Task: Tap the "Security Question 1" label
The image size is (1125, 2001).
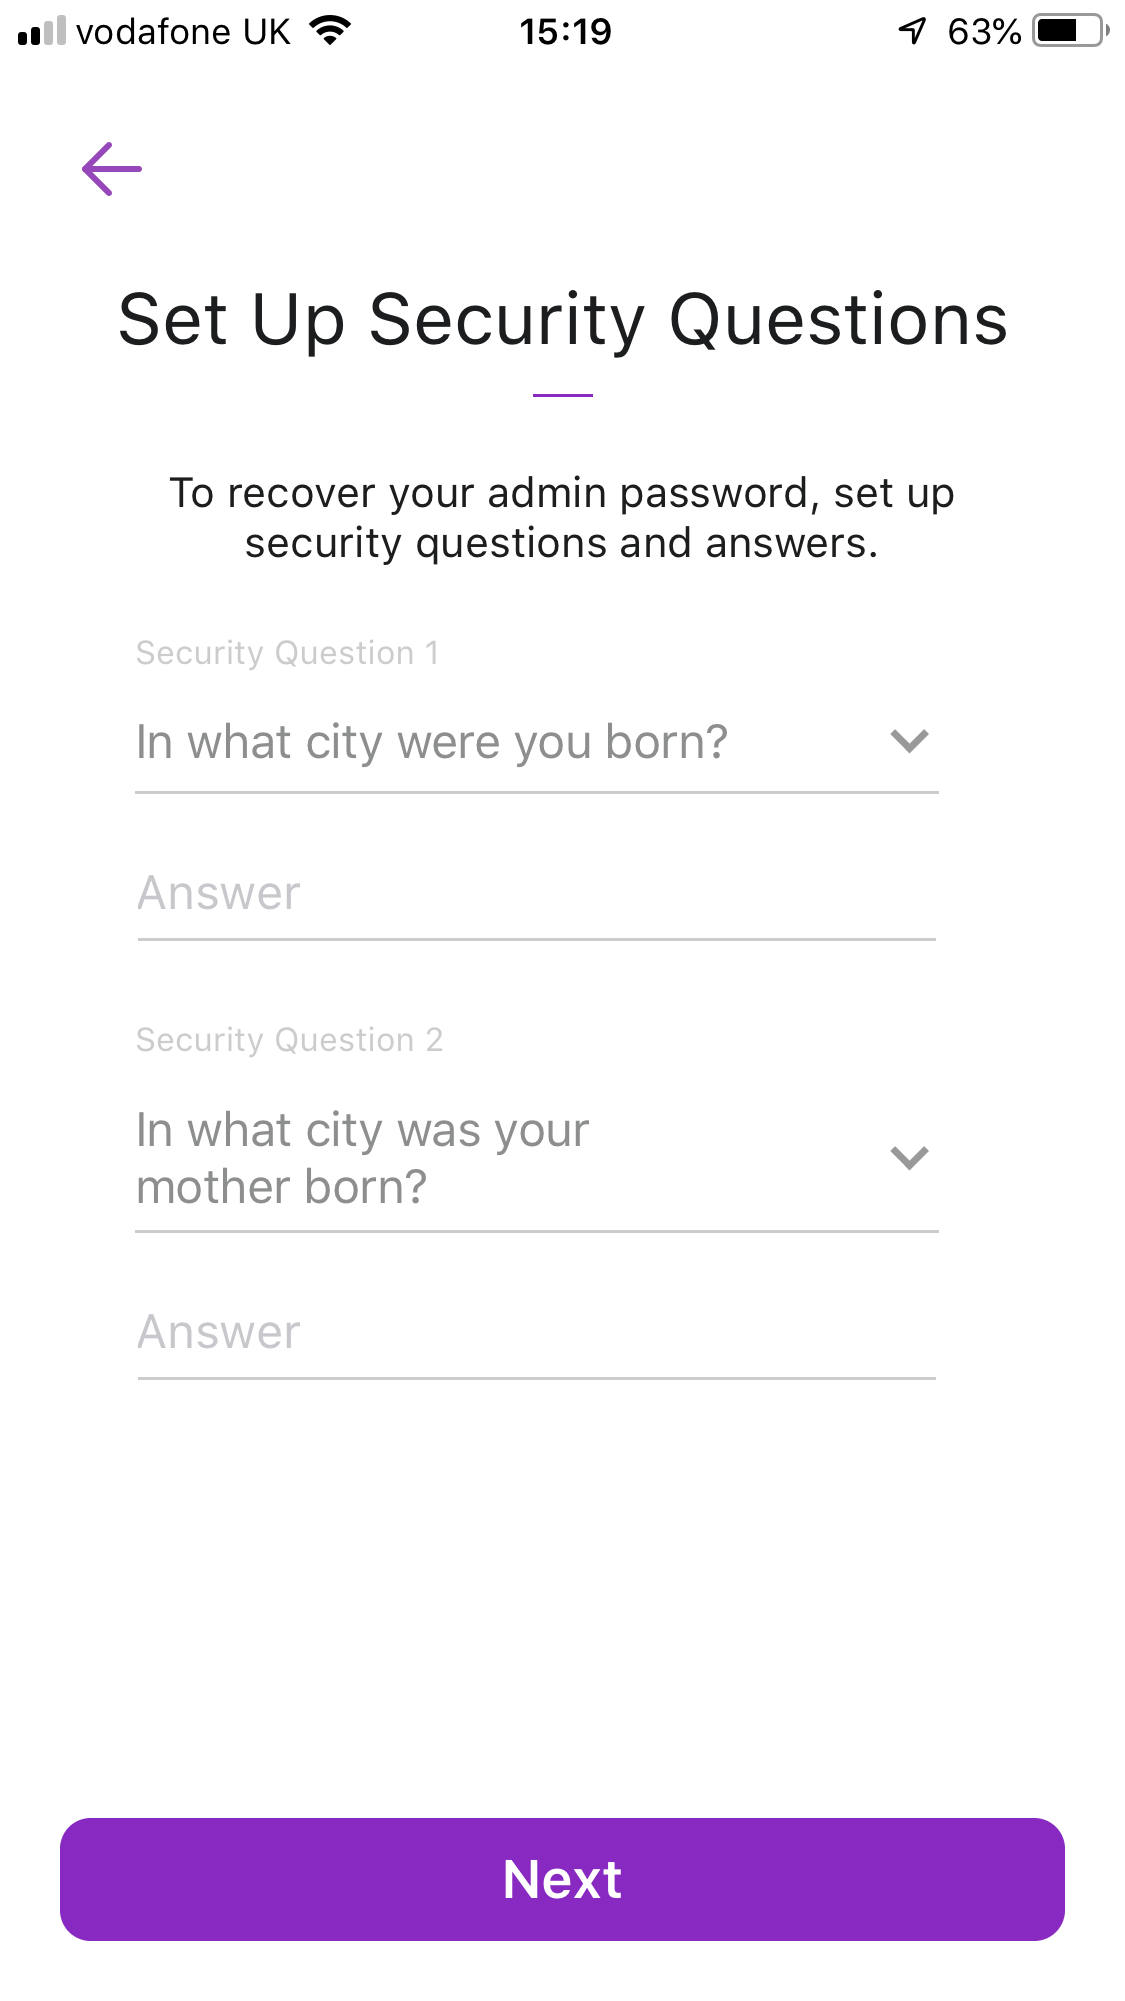Action: [287, 653]
